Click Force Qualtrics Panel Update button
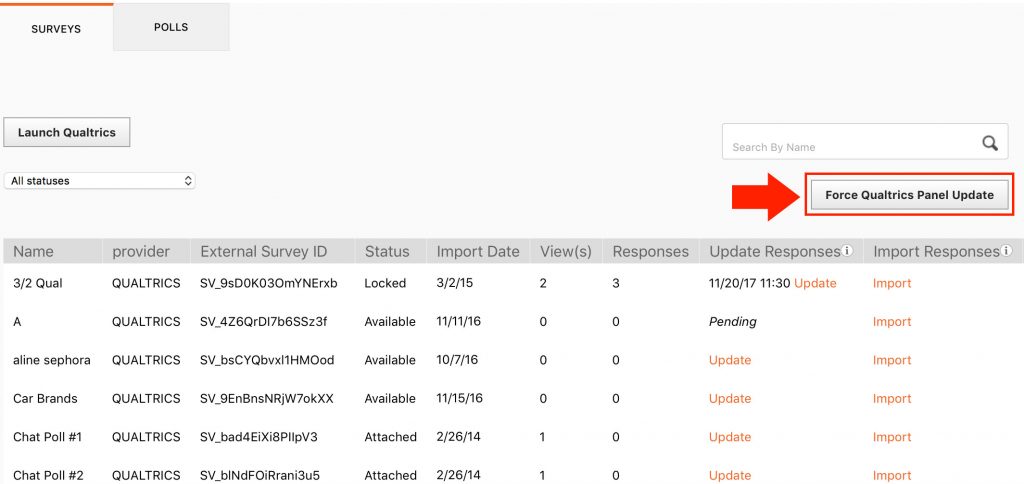Screen dimensions: 1024x484 tap(909, 195)
